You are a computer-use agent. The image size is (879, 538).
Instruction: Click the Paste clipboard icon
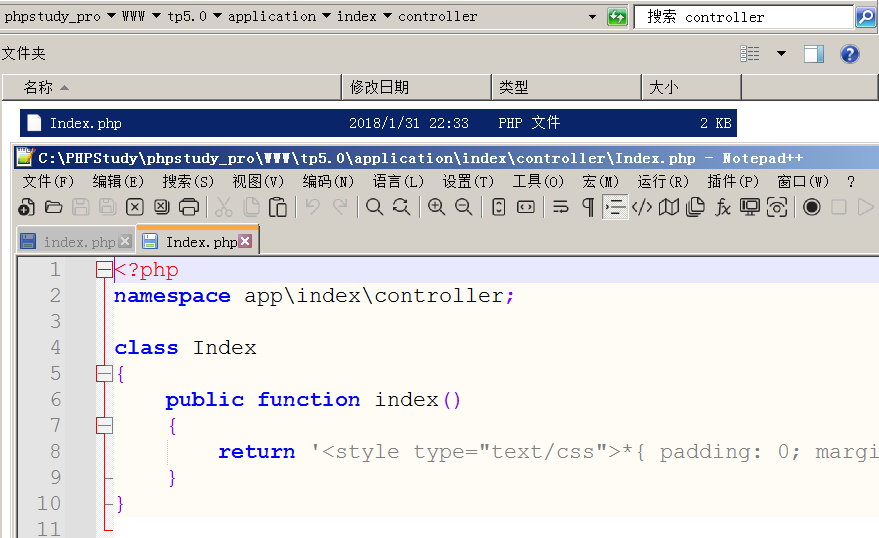click(x=277, y=207)
